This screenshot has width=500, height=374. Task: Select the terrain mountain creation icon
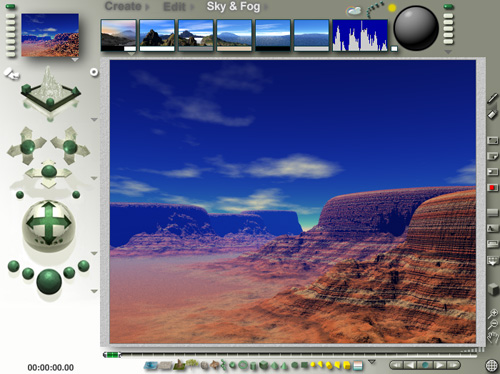pos(179,365)
